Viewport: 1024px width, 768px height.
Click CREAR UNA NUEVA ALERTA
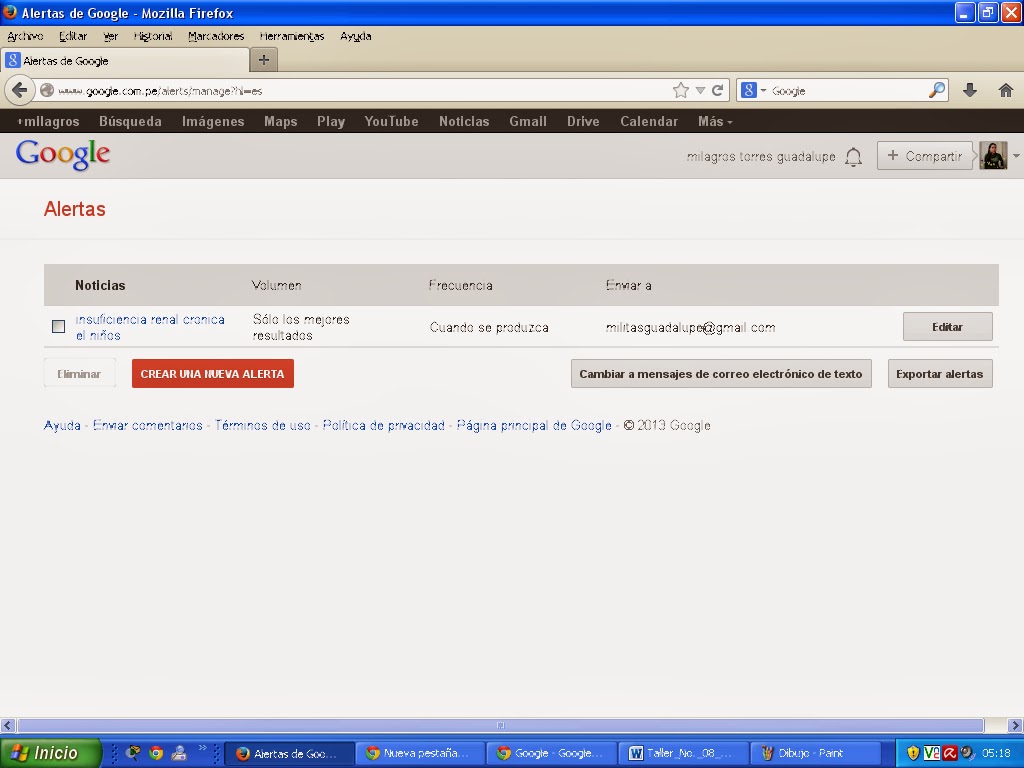213,374
